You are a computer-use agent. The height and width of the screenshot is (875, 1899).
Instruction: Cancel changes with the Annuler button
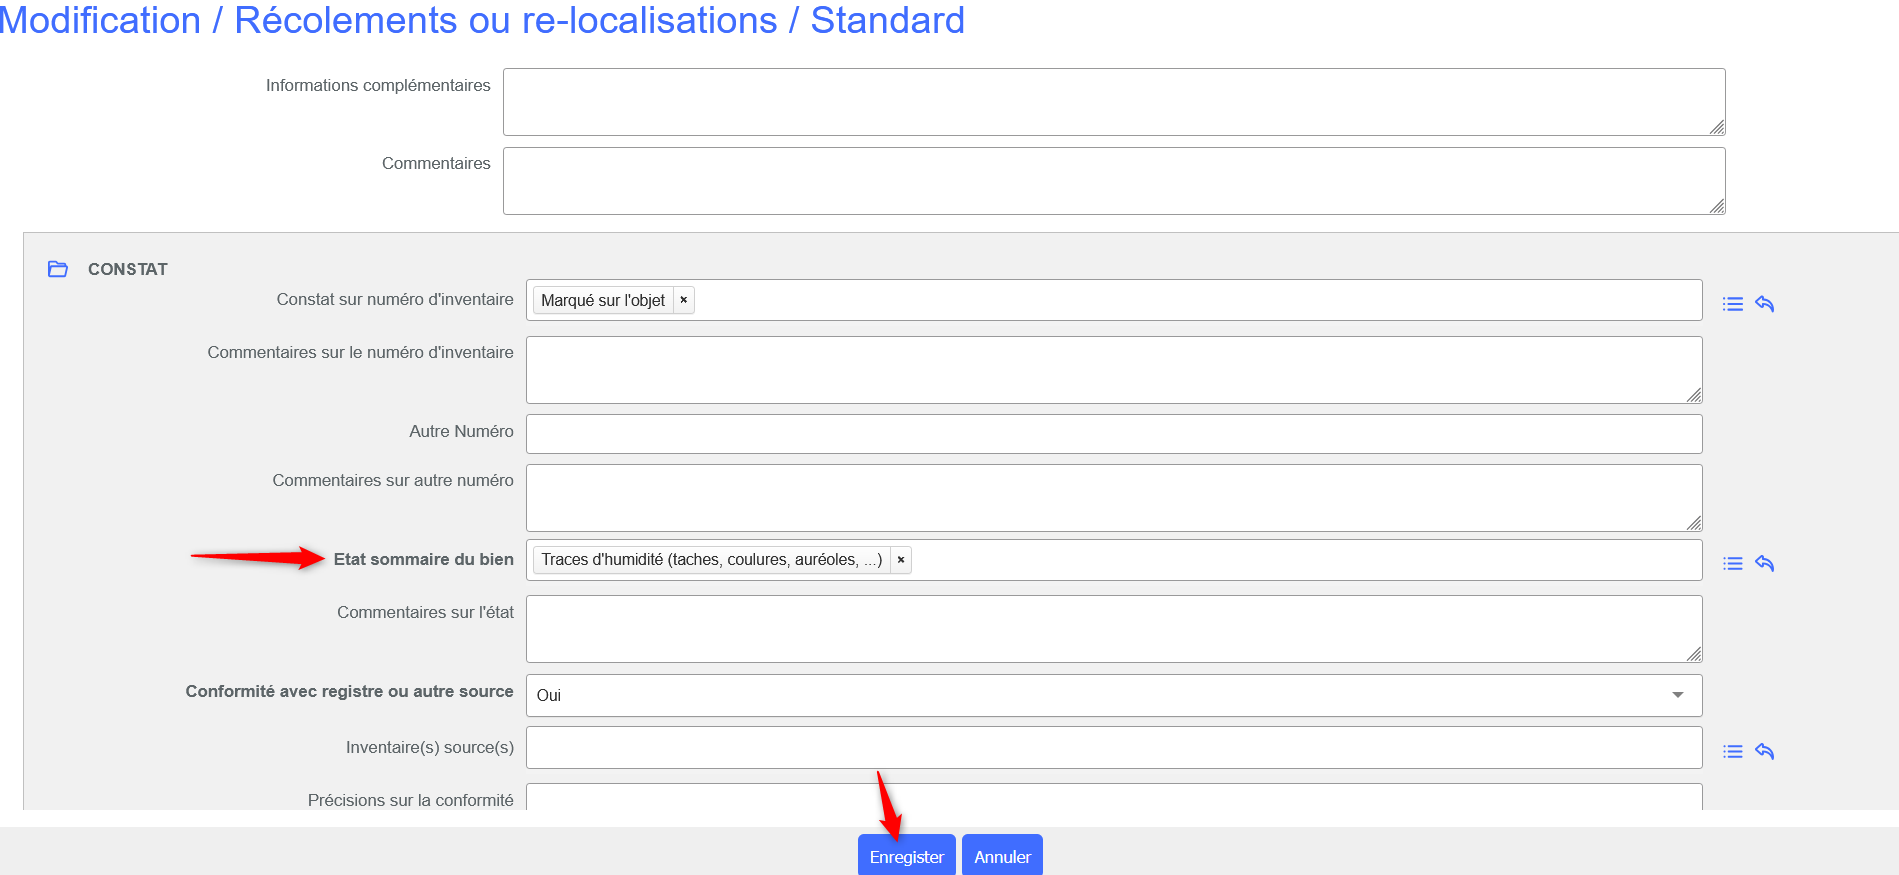click(1001, 856)
